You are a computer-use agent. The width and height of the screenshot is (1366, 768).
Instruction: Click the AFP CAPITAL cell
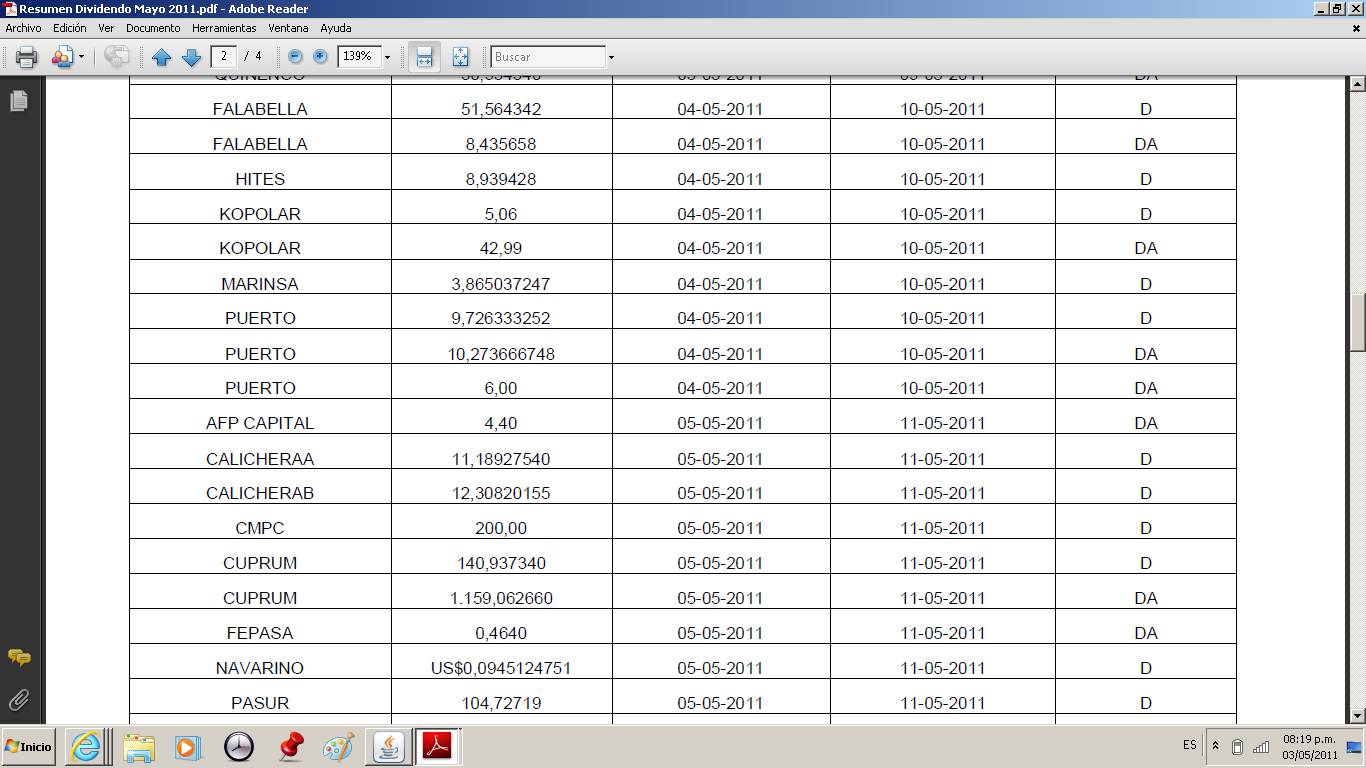pyautogui.click(x=260, y=423)
